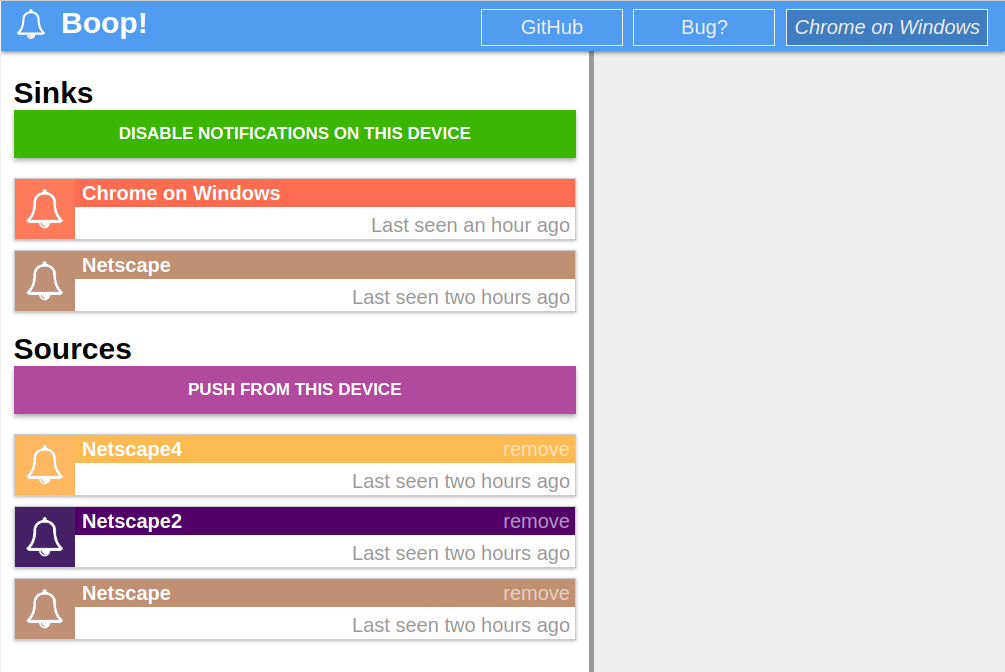Open the GitHub link in the header
1005x672 pixels.
click(x=552, y=28)
